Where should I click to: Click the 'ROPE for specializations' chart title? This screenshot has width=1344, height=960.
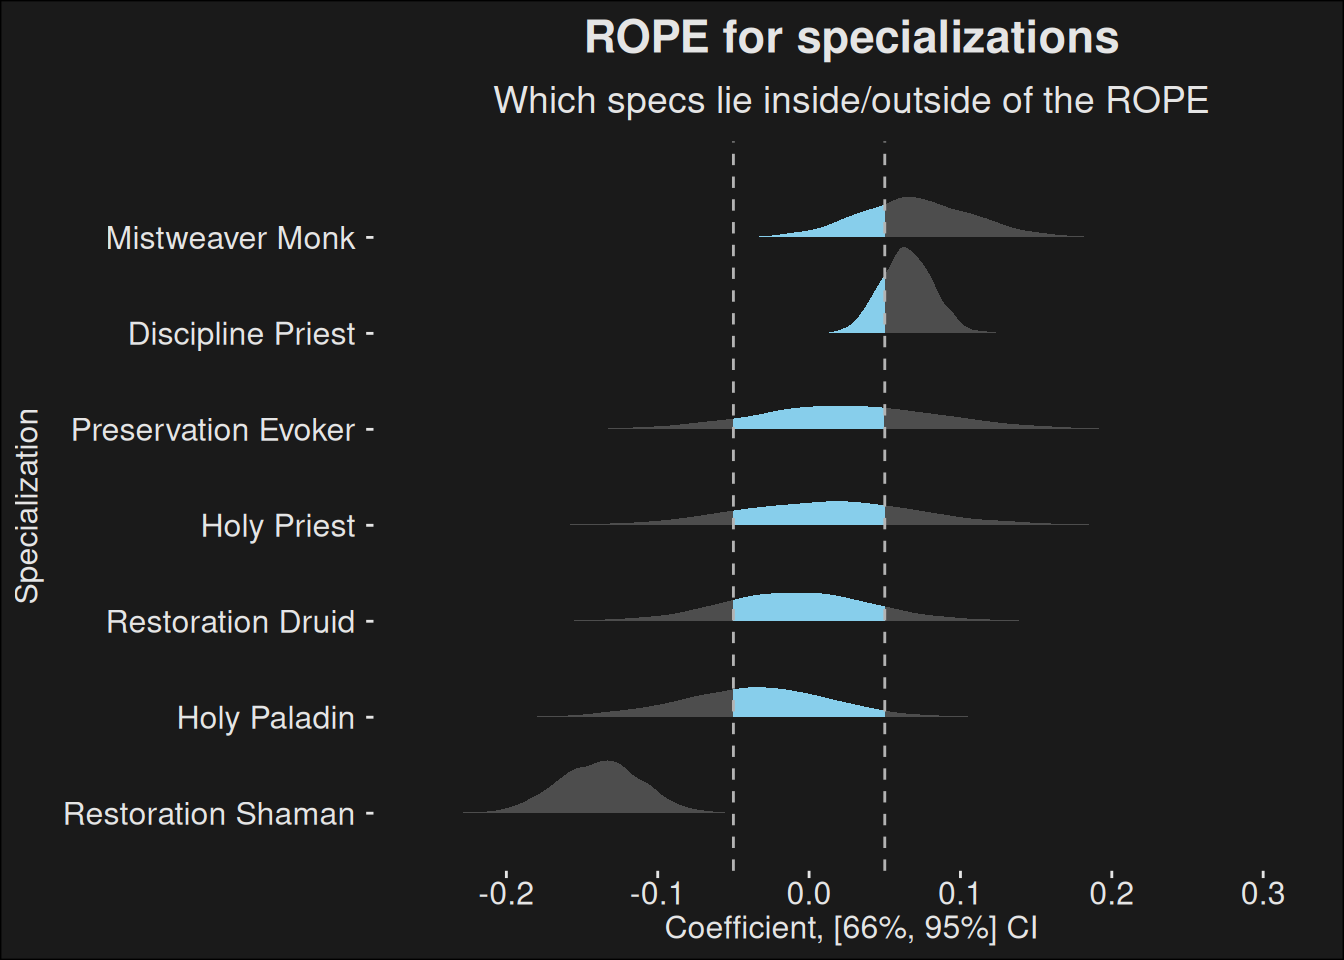(851, 38)
